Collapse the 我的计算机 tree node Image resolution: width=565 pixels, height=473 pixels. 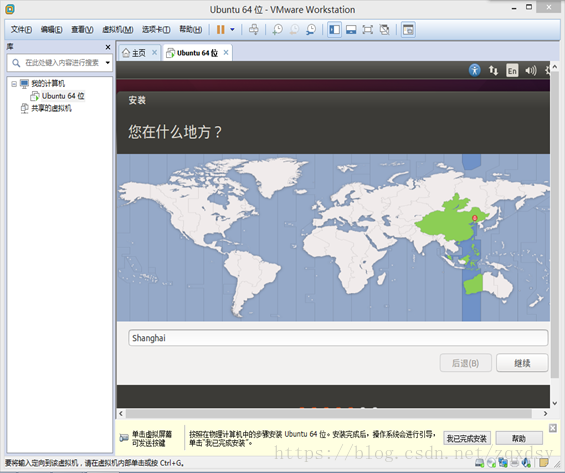coord(14,84)
